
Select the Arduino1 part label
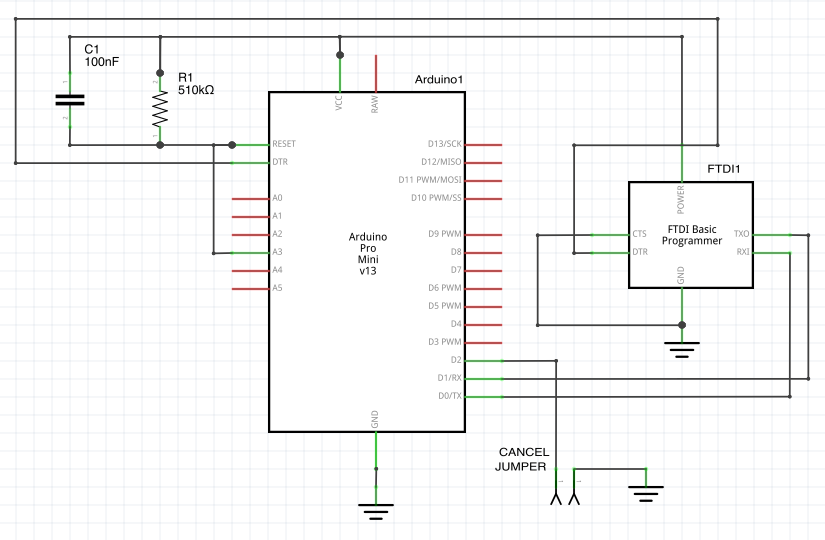coord(439,79)
